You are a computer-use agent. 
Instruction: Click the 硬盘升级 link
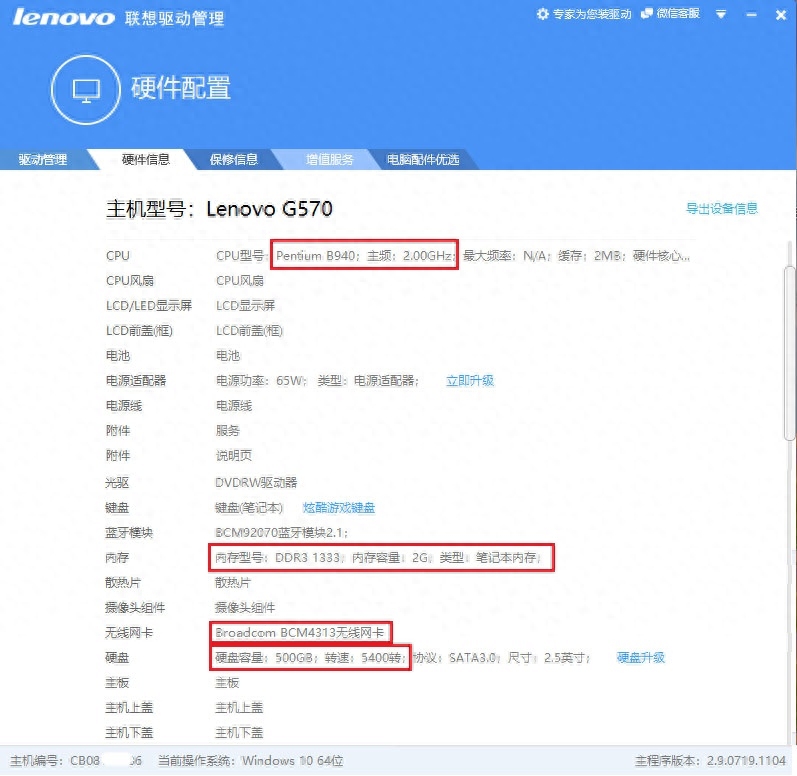coord(640,658)
